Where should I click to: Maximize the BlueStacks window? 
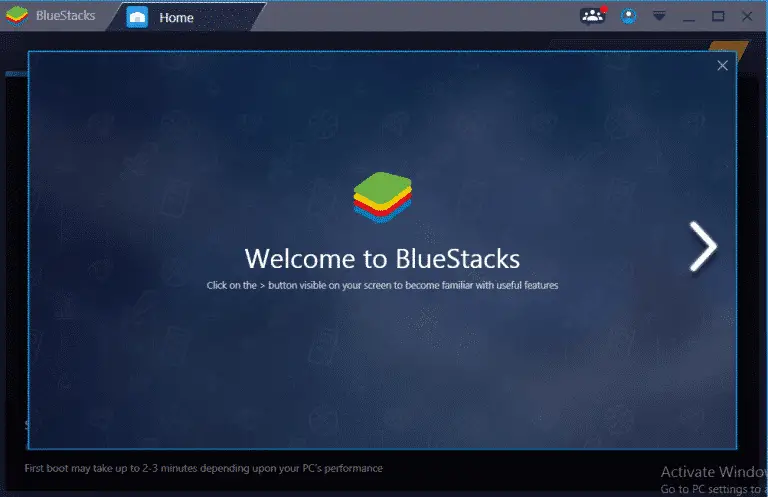pos(718,16)
